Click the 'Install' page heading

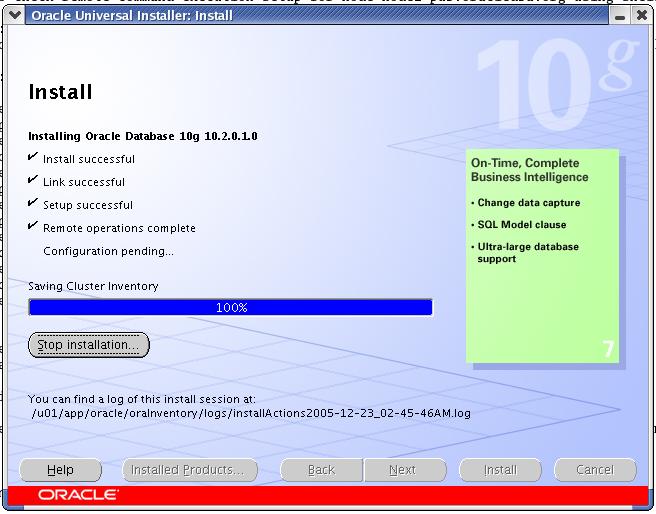click(x=60, y=92)
